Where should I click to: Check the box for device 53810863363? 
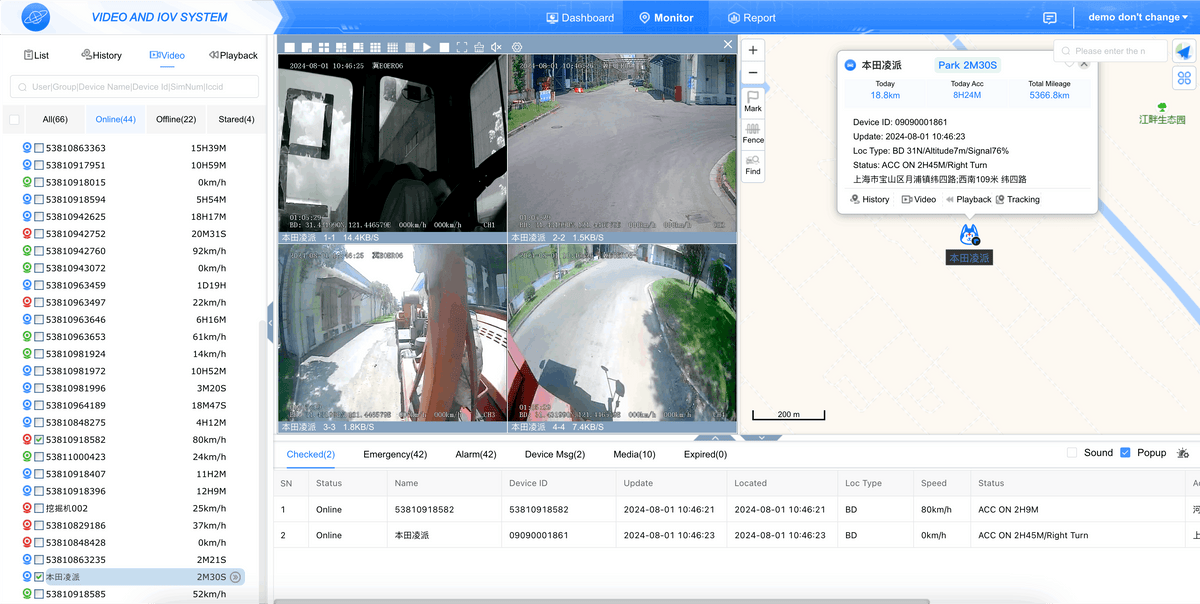pos(39,148)
